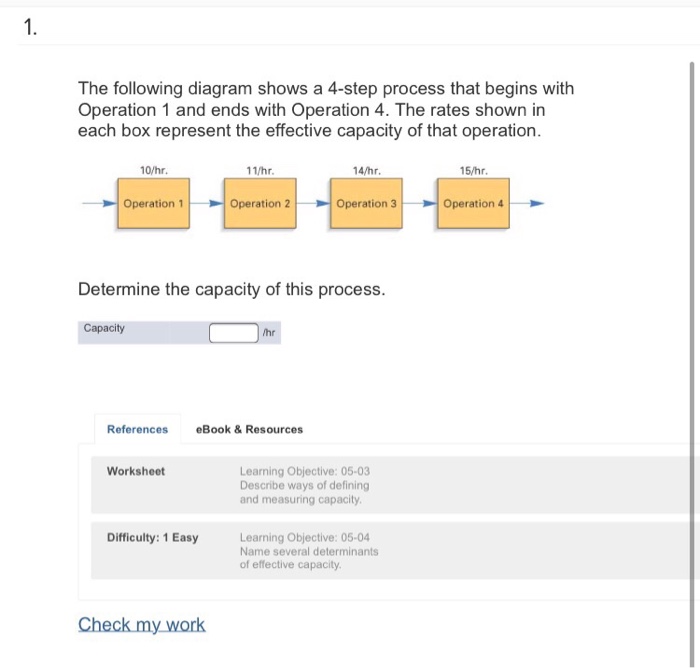Select the Operation 2 box in diagram
Screen dimensions: 700x668
[260, 204]
